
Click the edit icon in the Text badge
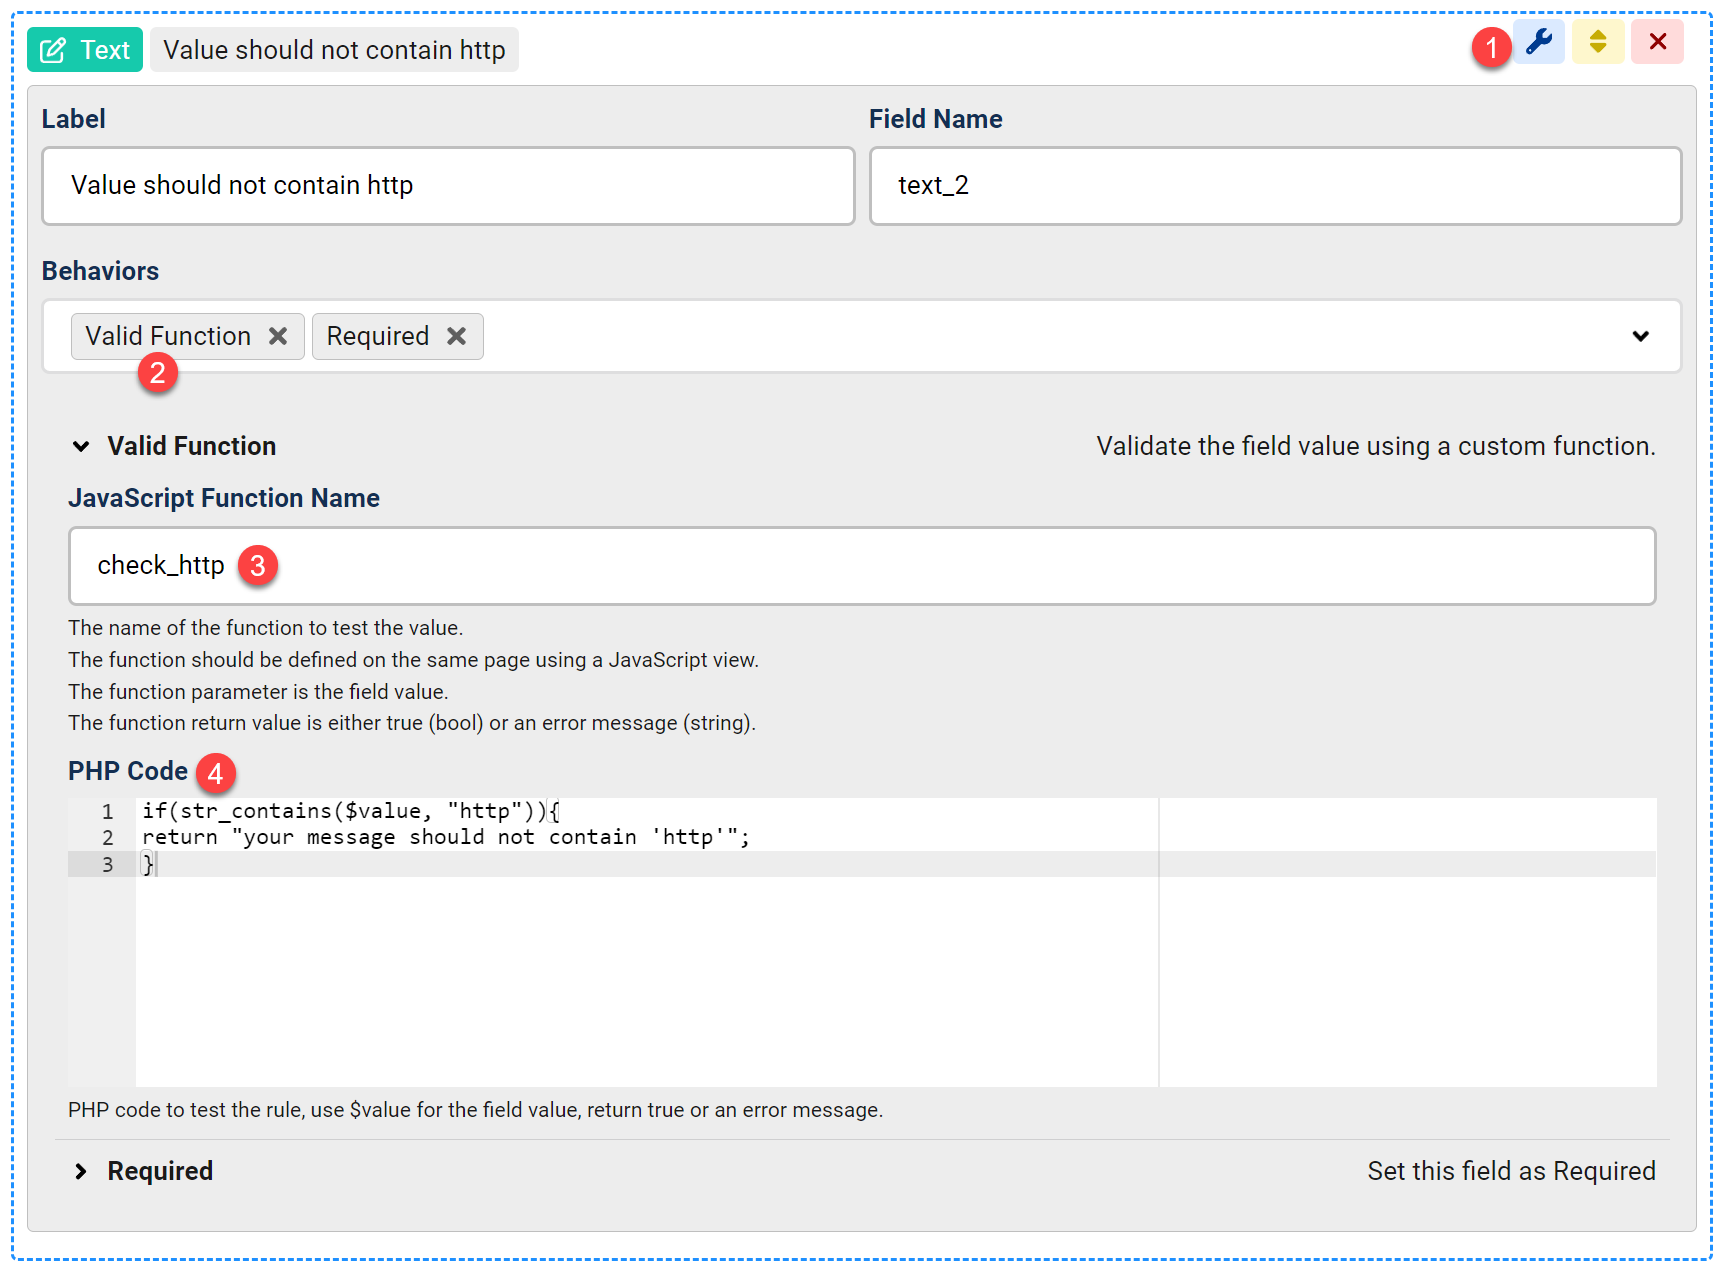pyautogui.click(x=53, y=50)
